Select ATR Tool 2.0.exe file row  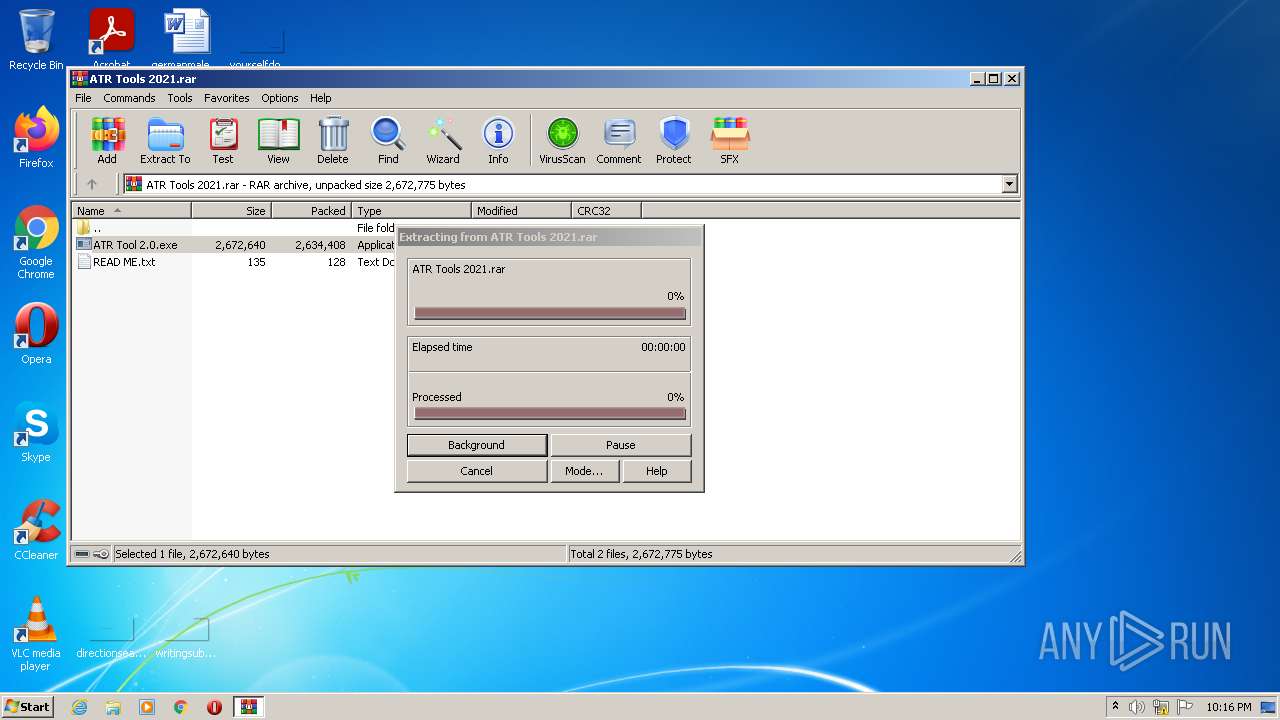click(234, 245)
